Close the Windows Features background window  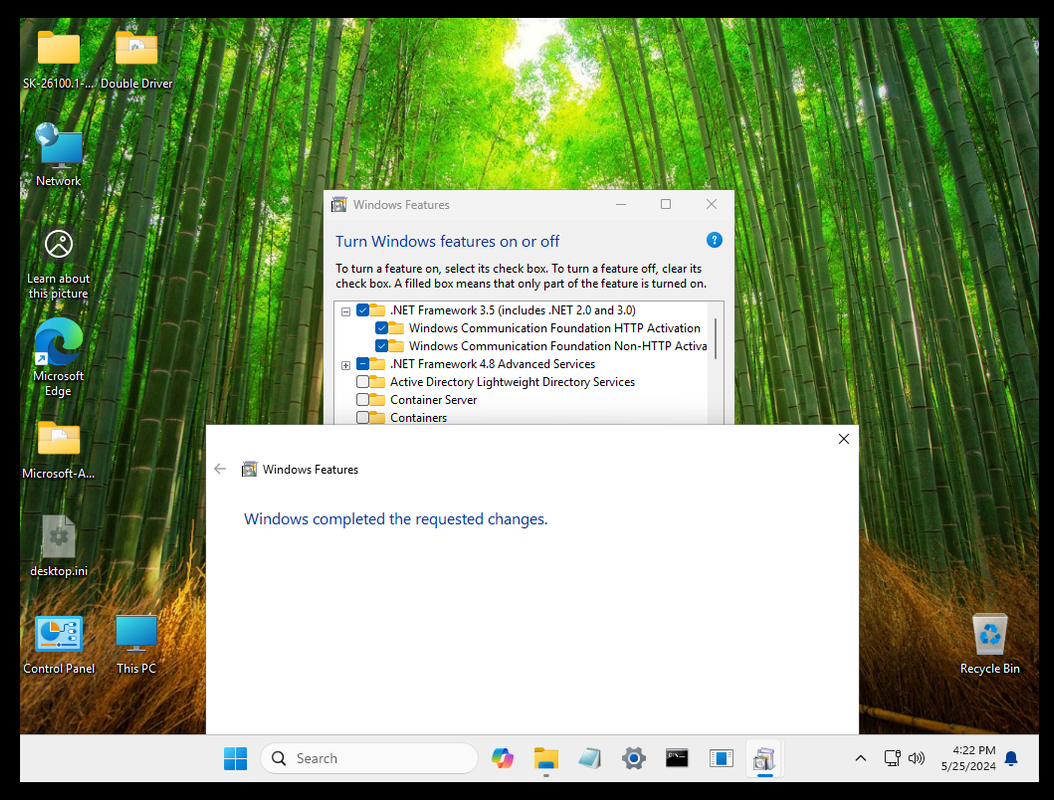pos(711,204)
